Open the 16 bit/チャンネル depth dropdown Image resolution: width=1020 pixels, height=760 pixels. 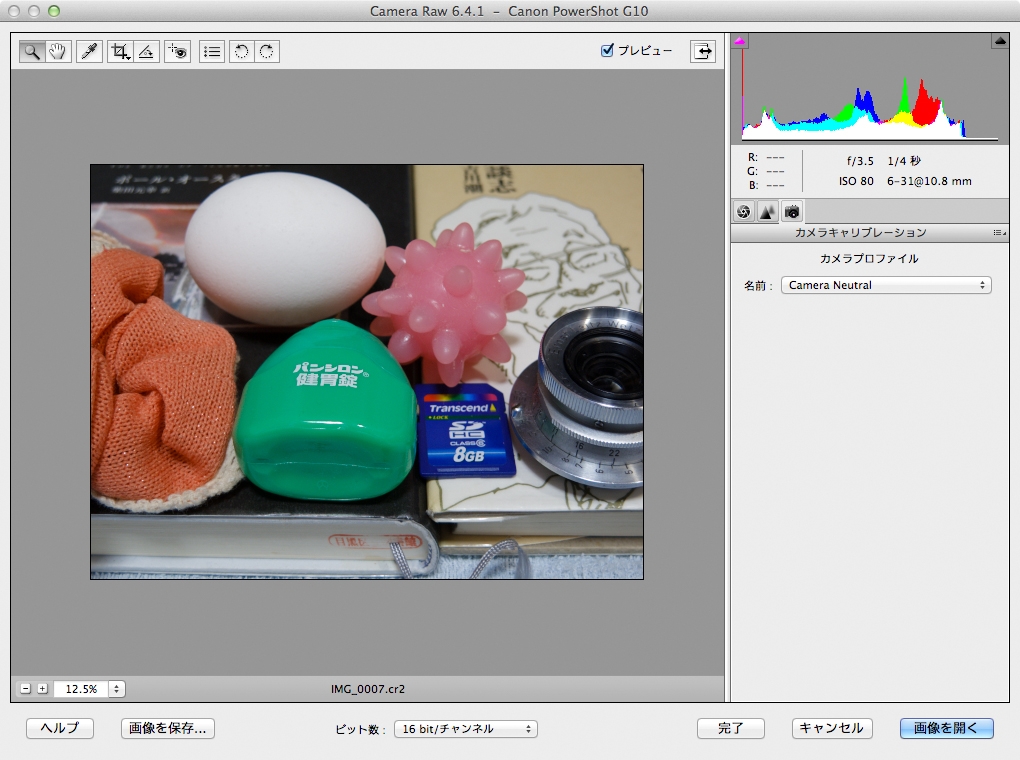coord(465,729)
